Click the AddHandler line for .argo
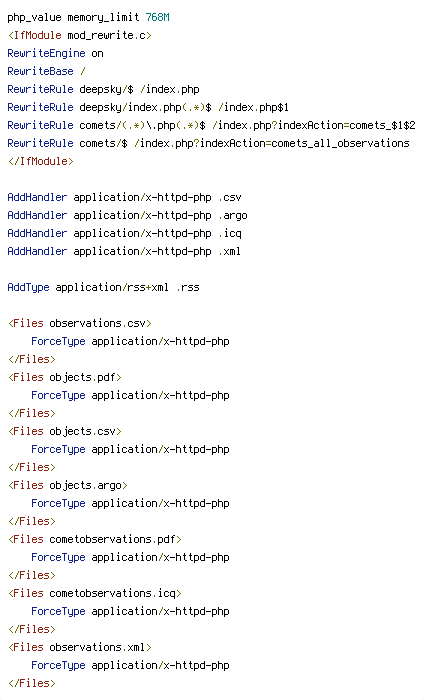 point(127,215)
